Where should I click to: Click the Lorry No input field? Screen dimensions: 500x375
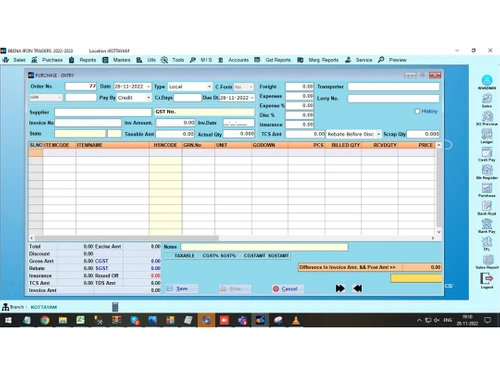coord(394,98)
